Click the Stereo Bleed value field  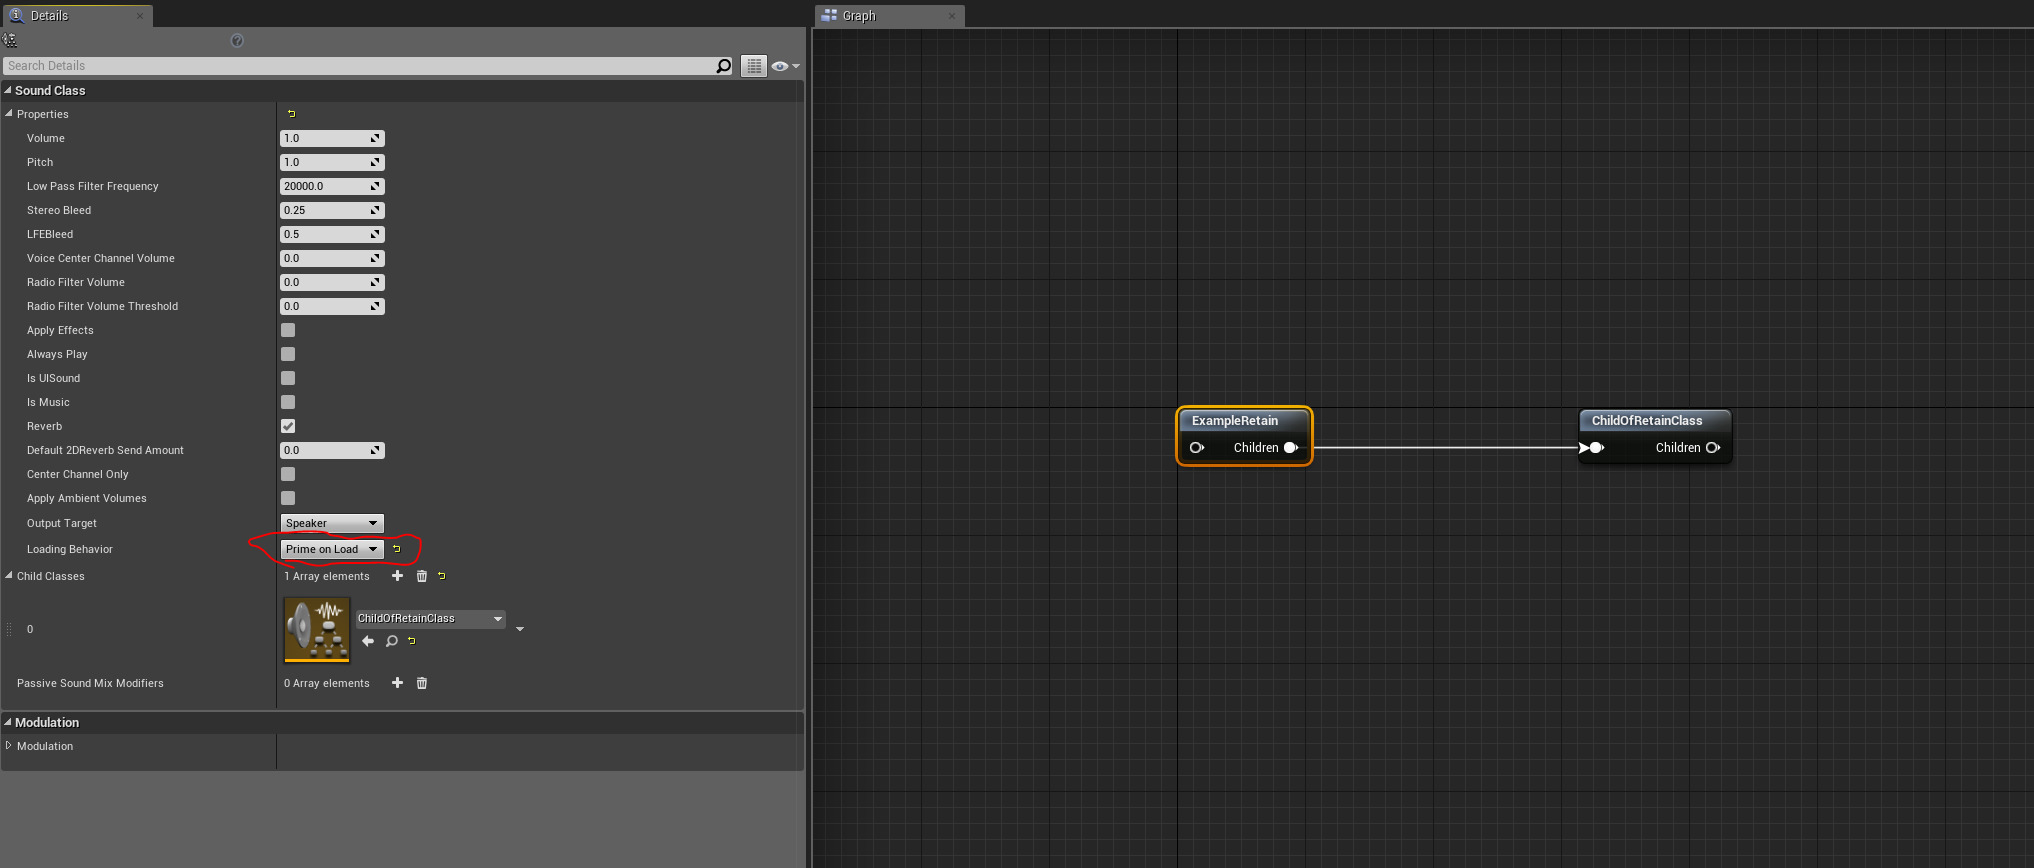pyautogui.click(x=332, y=210)
